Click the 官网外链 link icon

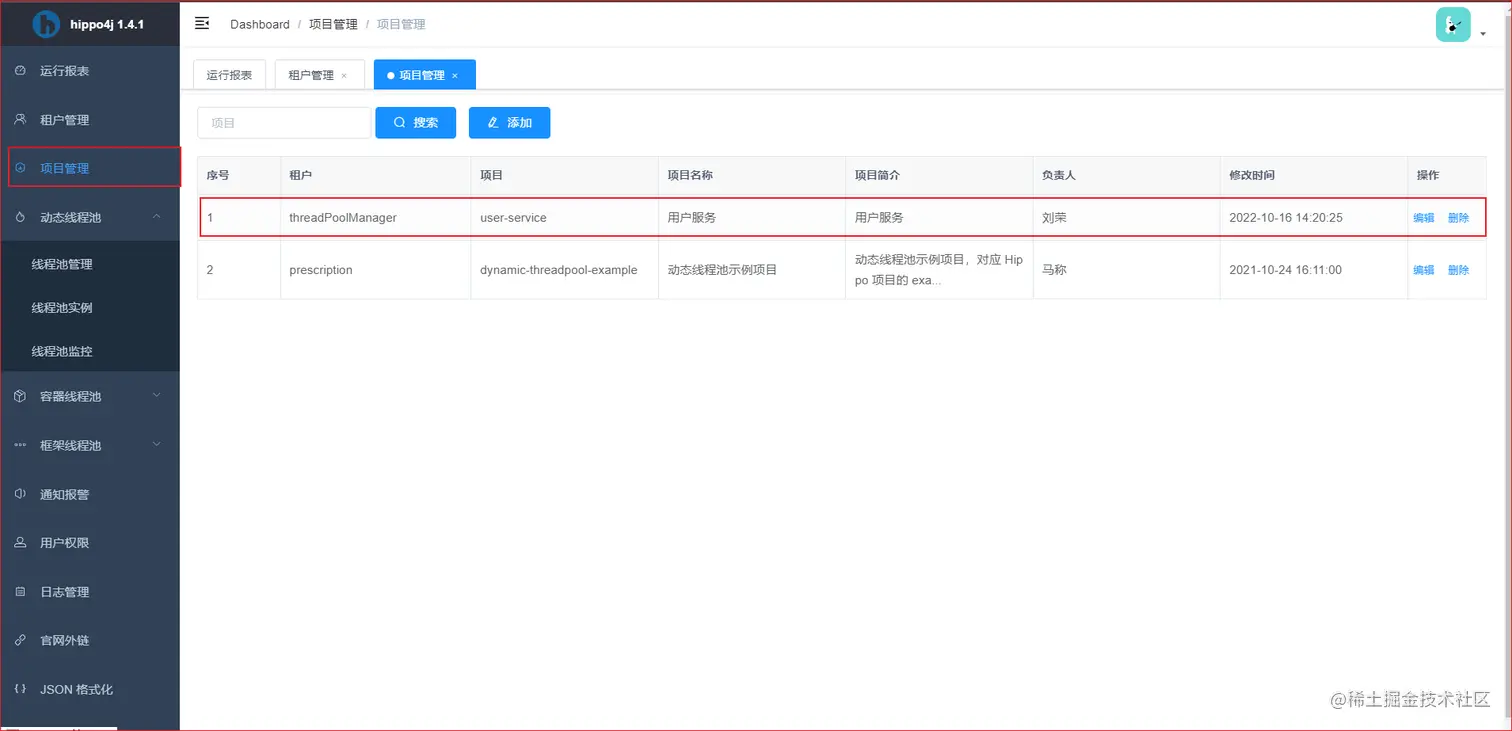[20, 640]
